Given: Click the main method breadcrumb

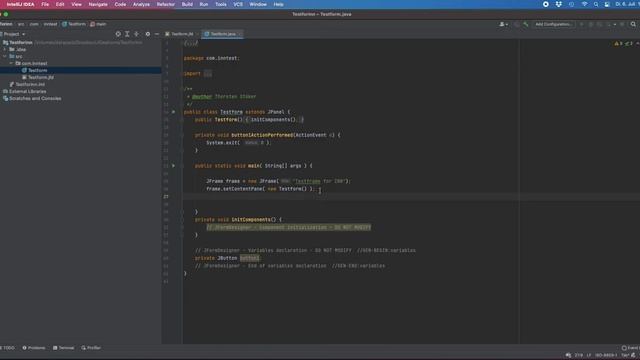Looking at the screenshot, I should click(98, 24).
